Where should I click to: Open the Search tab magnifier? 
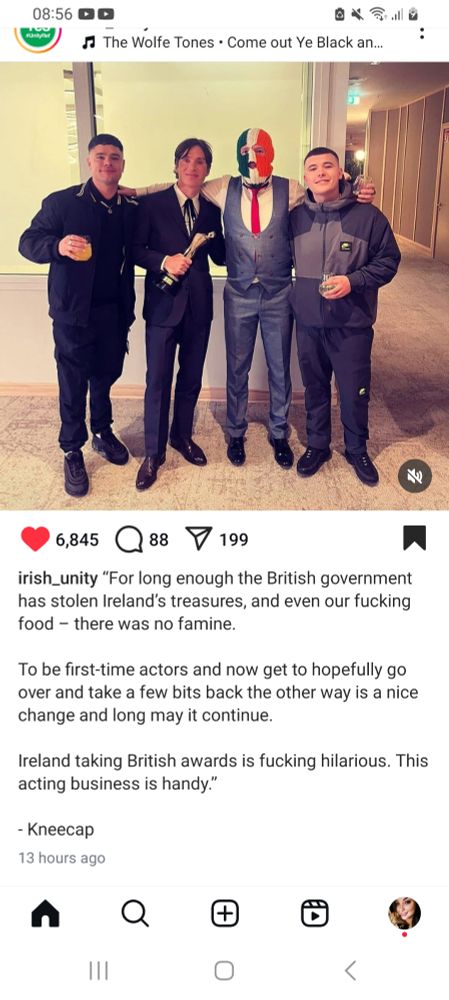(x=135, y=914)
